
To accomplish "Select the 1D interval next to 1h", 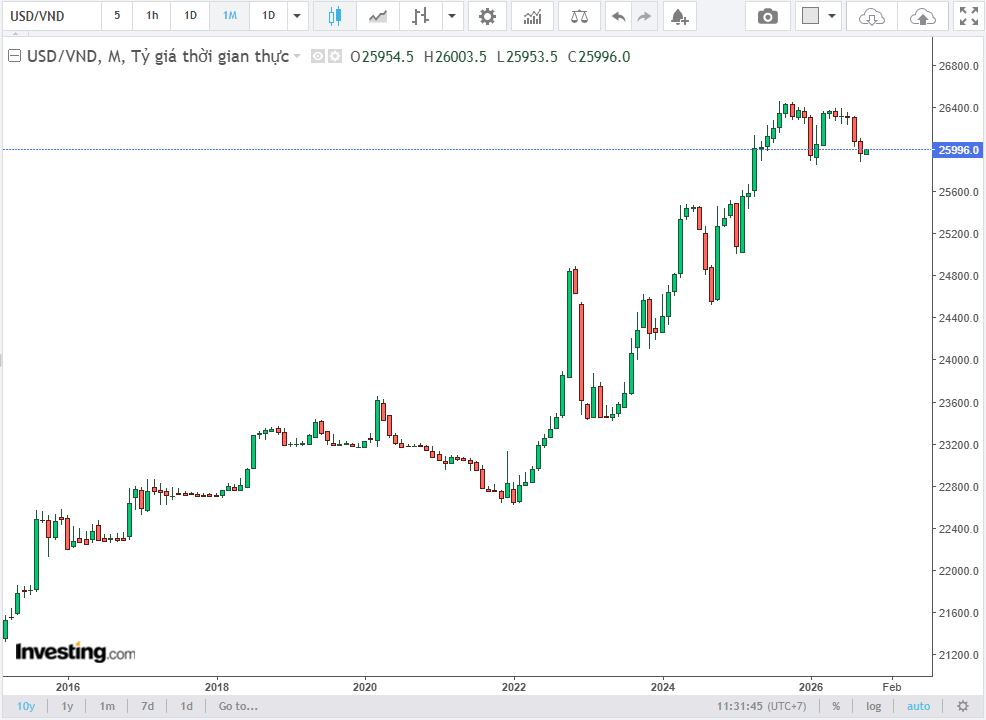I will click(x=191, y=15).
